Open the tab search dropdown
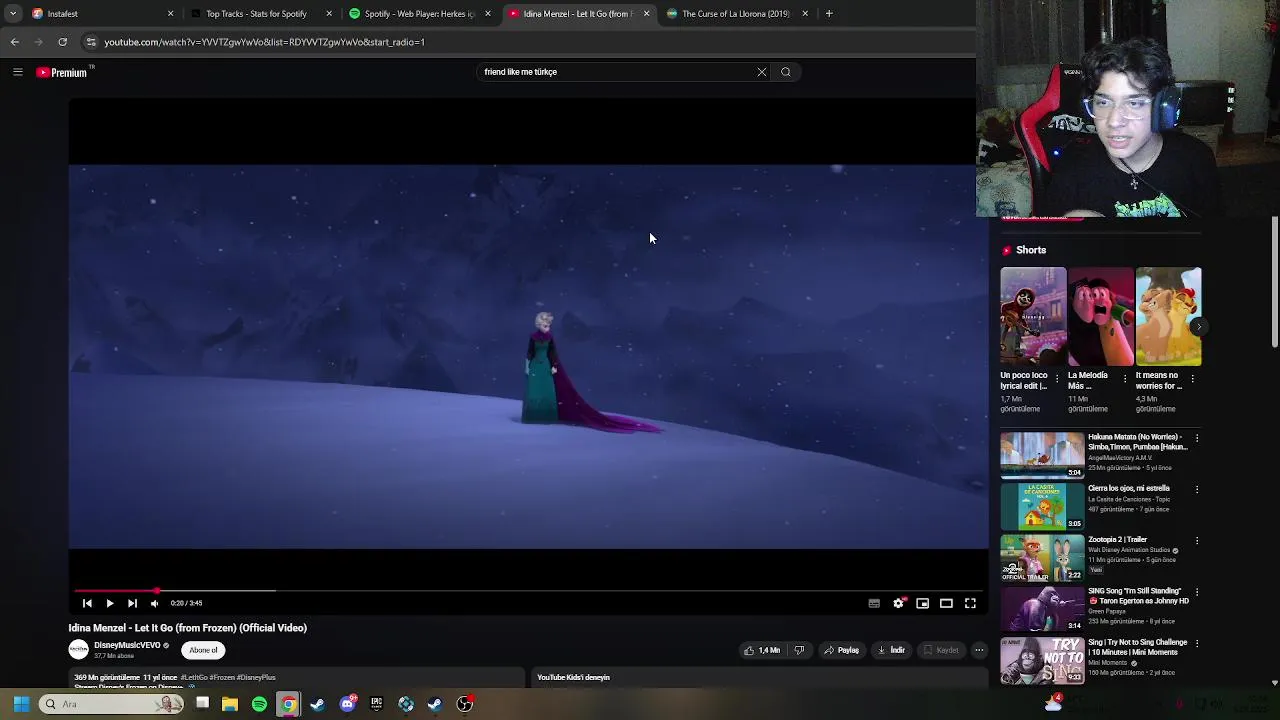1280x720 pixels. (13, 14)
